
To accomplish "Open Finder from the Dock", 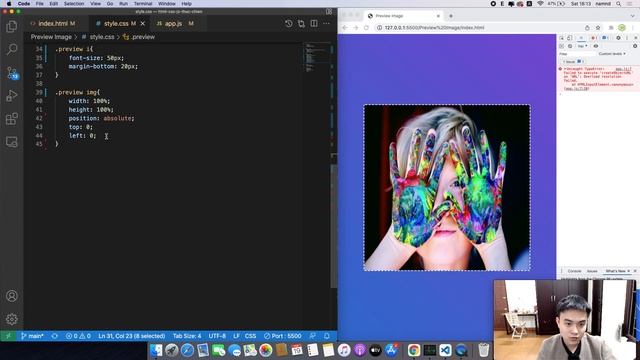I will [x=156, y=350].
